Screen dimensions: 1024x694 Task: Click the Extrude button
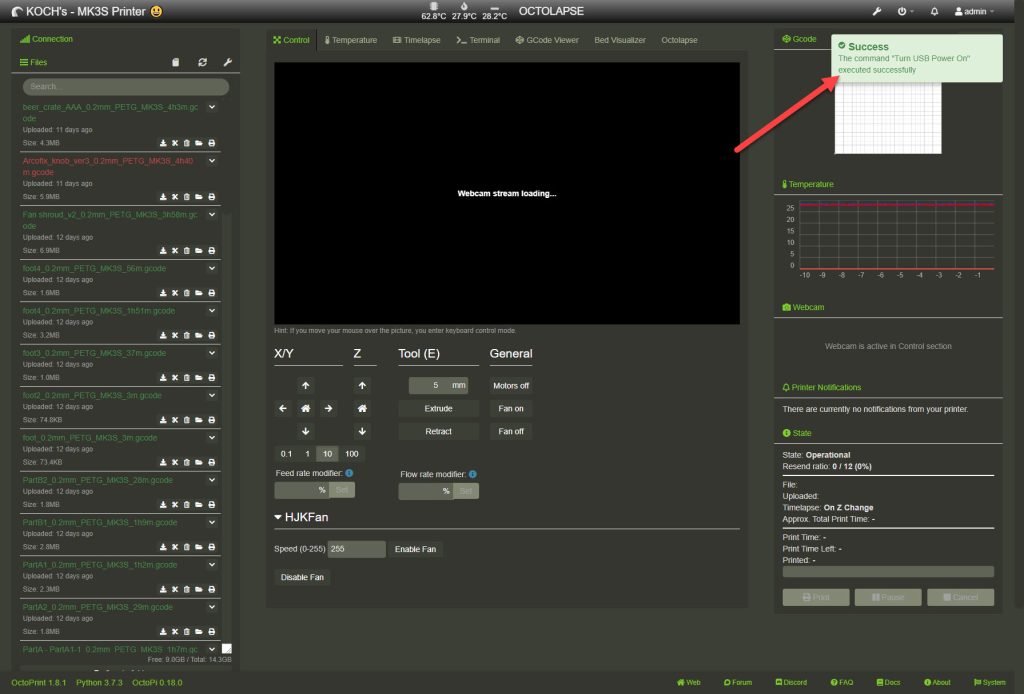point(438,409)
